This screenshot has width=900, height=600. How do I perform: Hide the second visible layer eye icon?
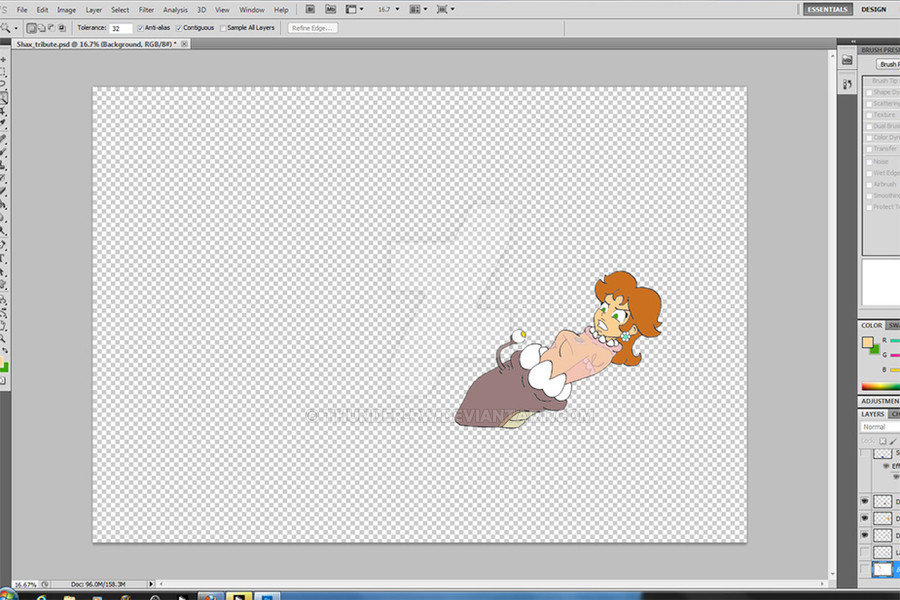(x=865, y=518)
